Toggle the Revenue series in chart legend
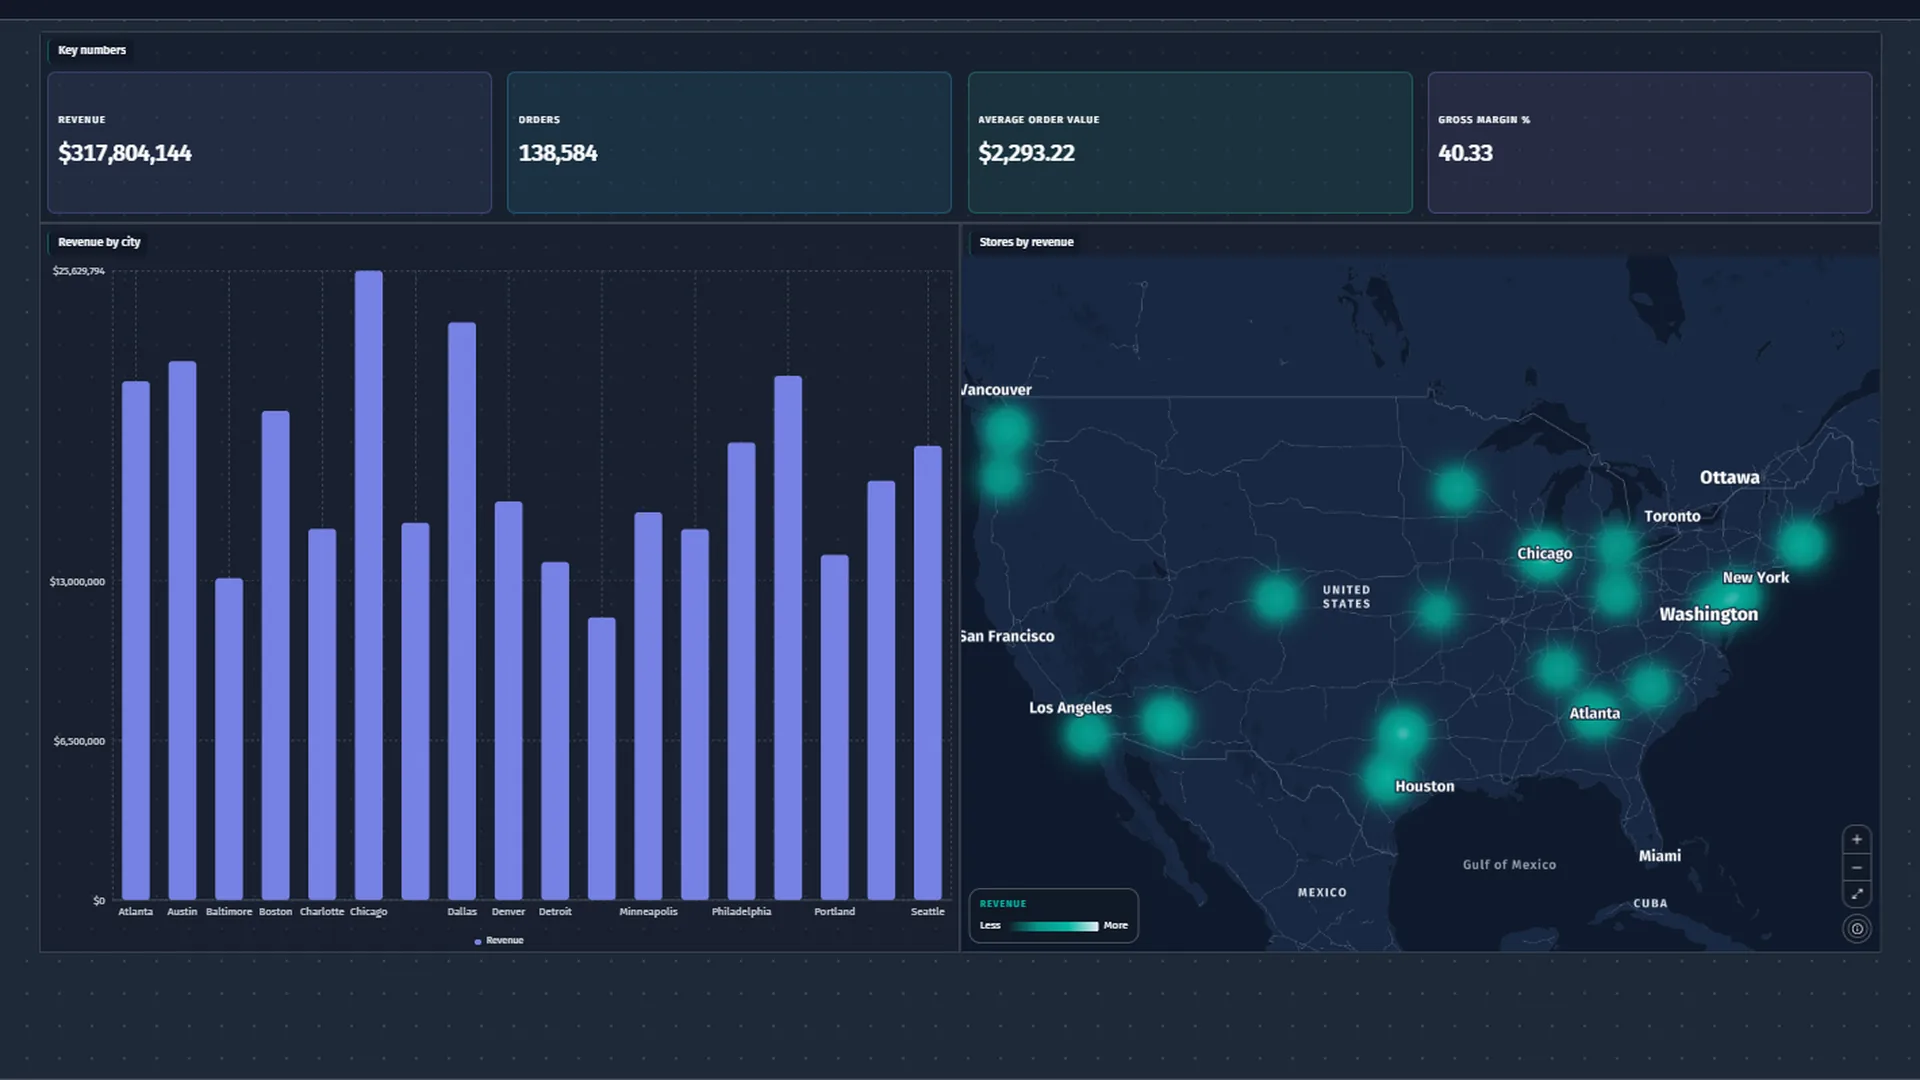 pos(499,941)
